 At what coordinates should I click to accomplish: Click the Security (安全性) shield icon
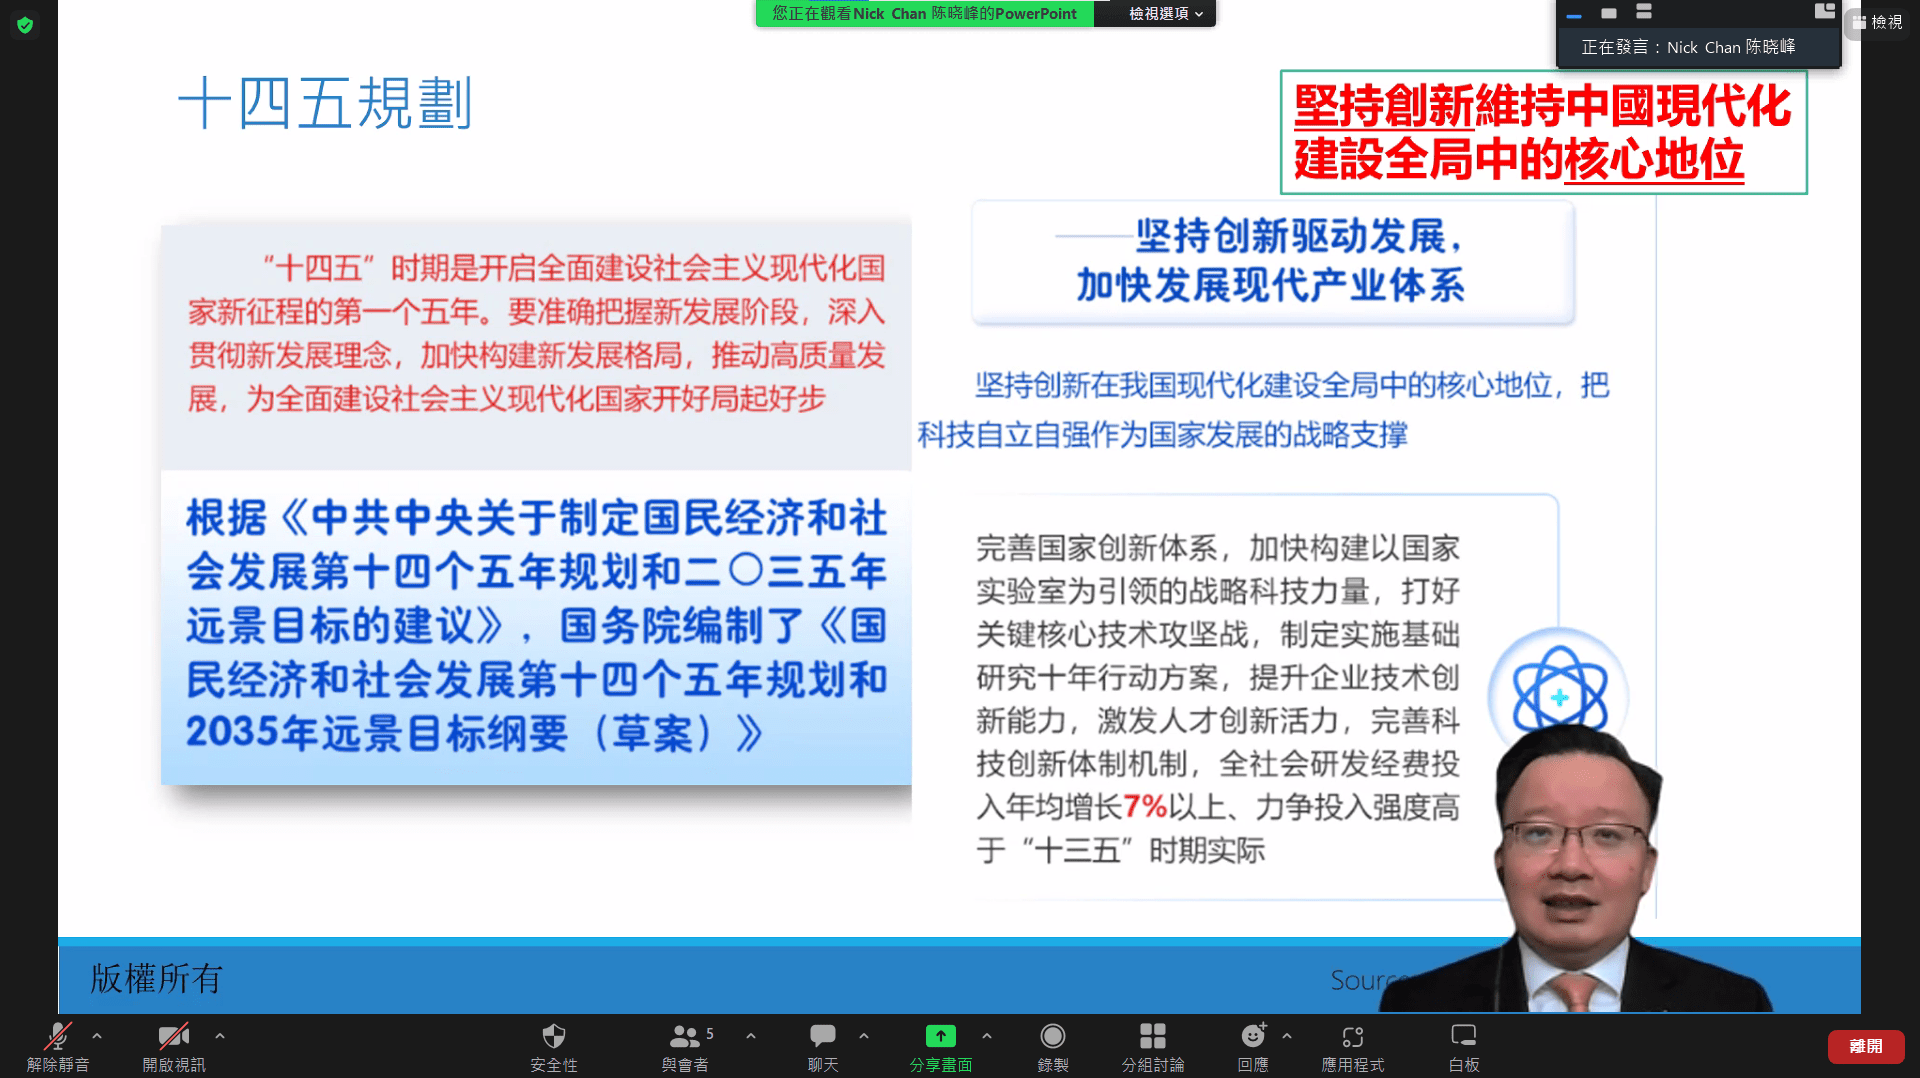click(x=553, y=1036)
